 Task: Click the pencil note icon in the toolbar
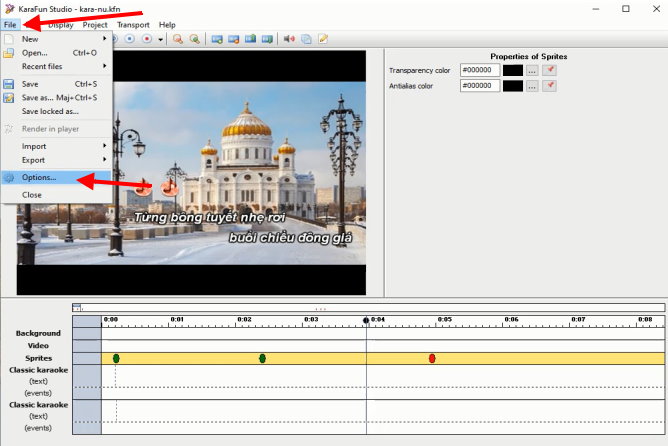[323, 39]
